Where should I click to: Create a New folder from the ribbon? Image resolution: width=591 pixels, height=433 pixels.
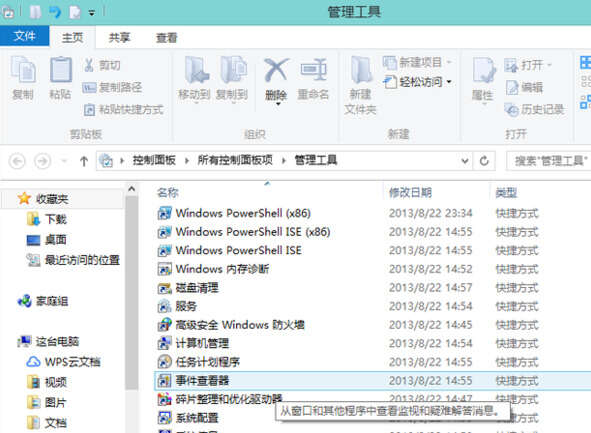click(360, 86)
